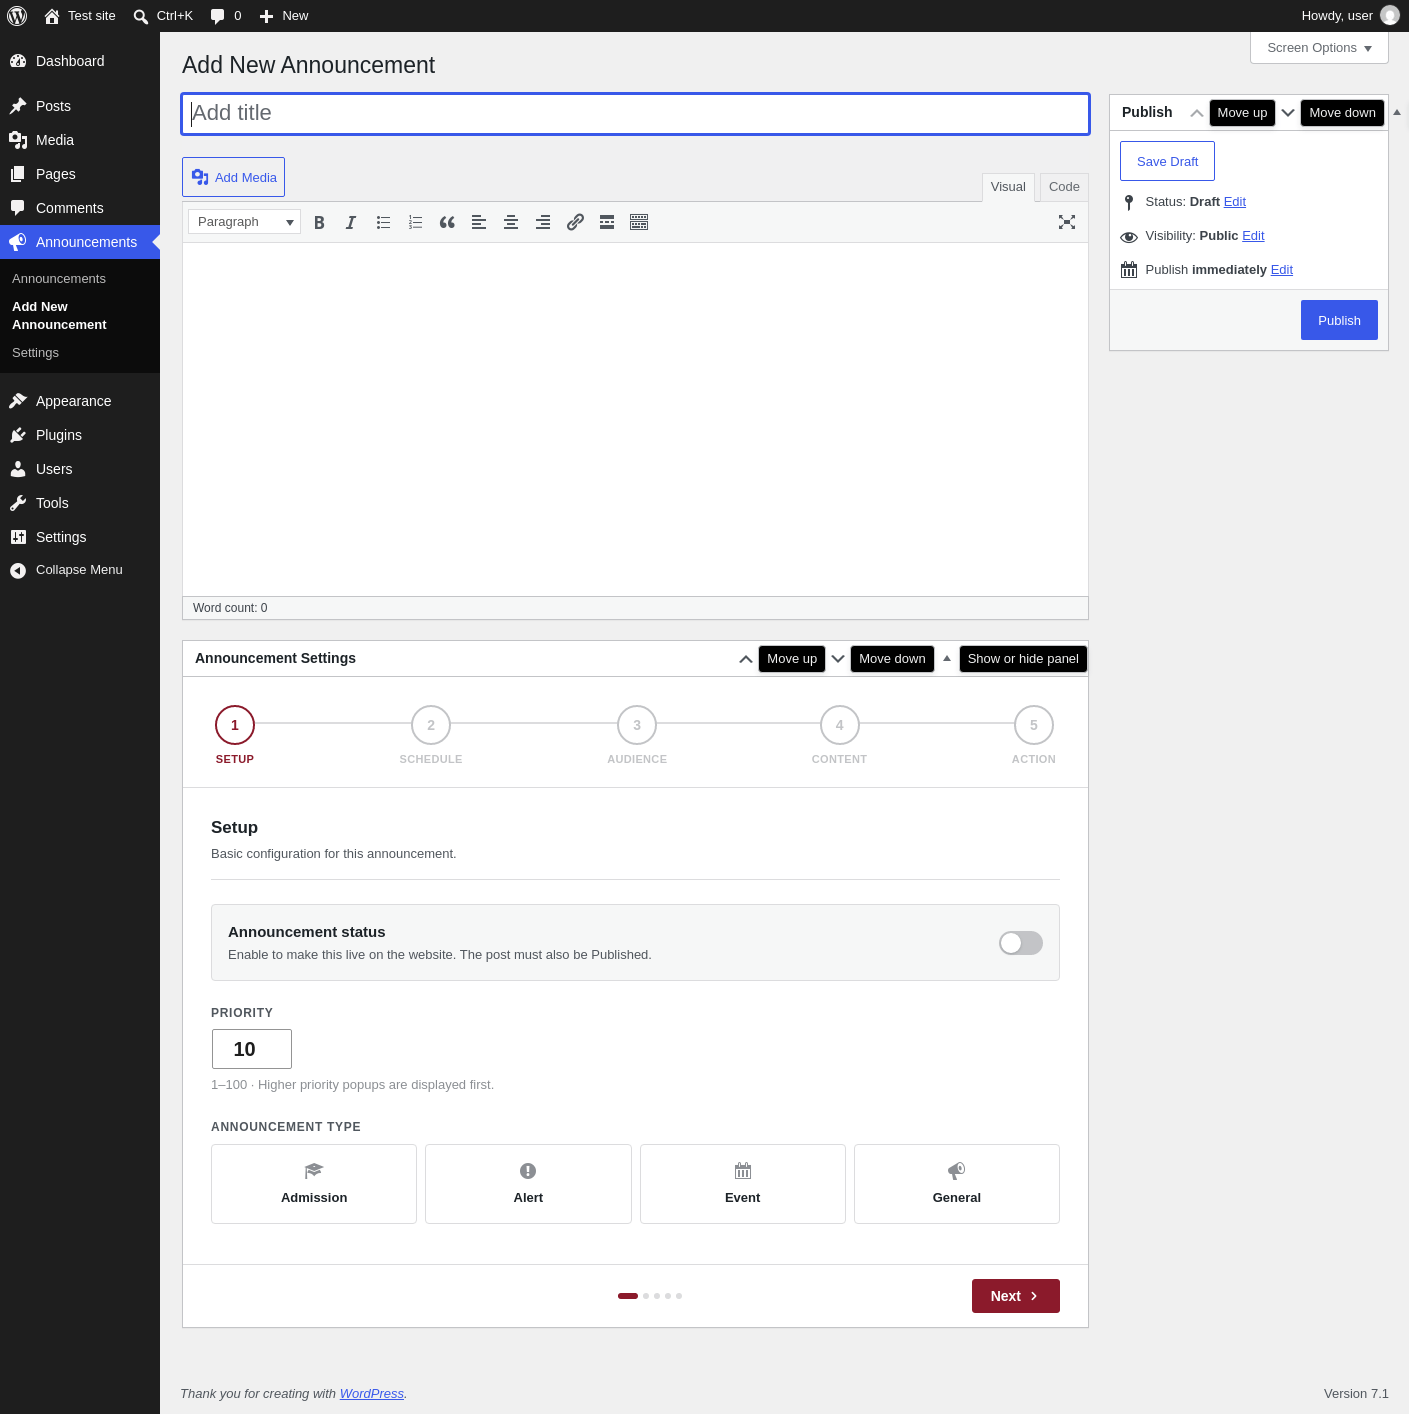Viewport: 1409px width, 1414px height.
Task: Choose the Event announcement type card
Action: tap(743, 1184)
